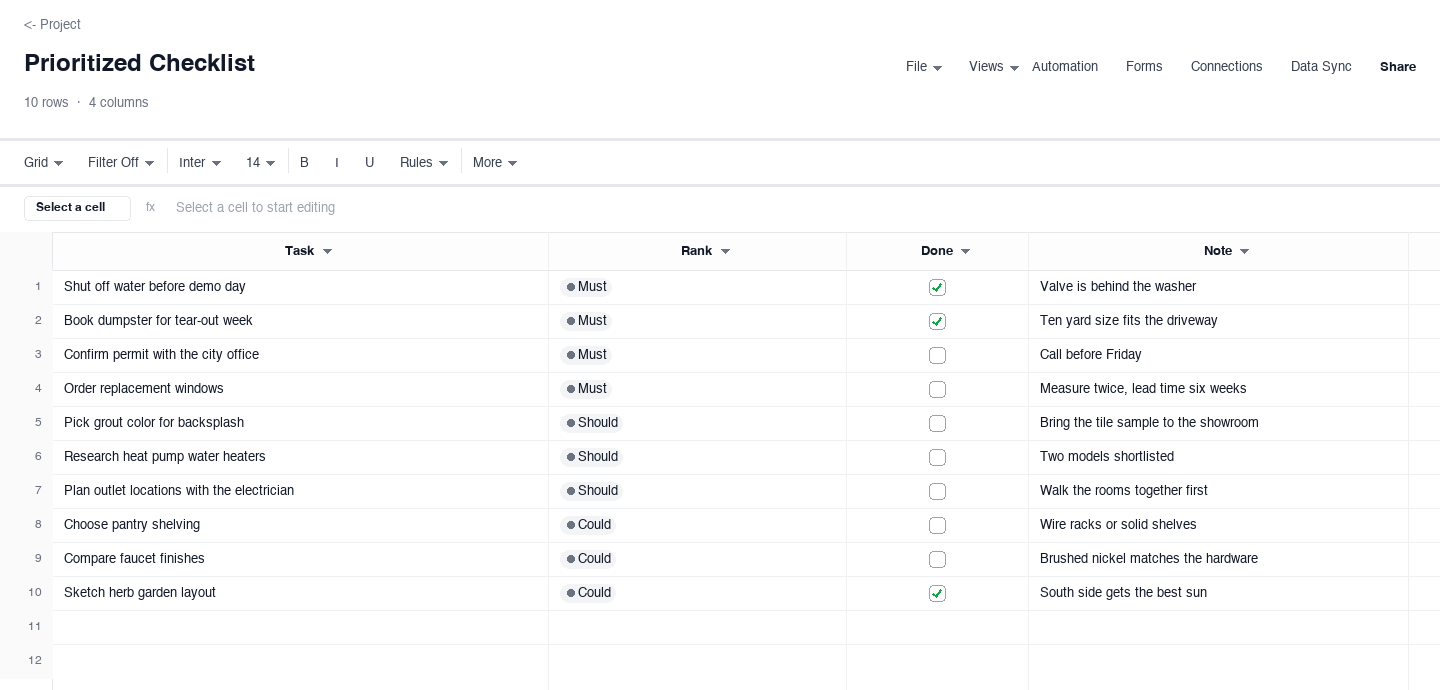
Task: Select note 'South side gets the best sun'
Action: pyautogui.click(x=1218, y=593)
